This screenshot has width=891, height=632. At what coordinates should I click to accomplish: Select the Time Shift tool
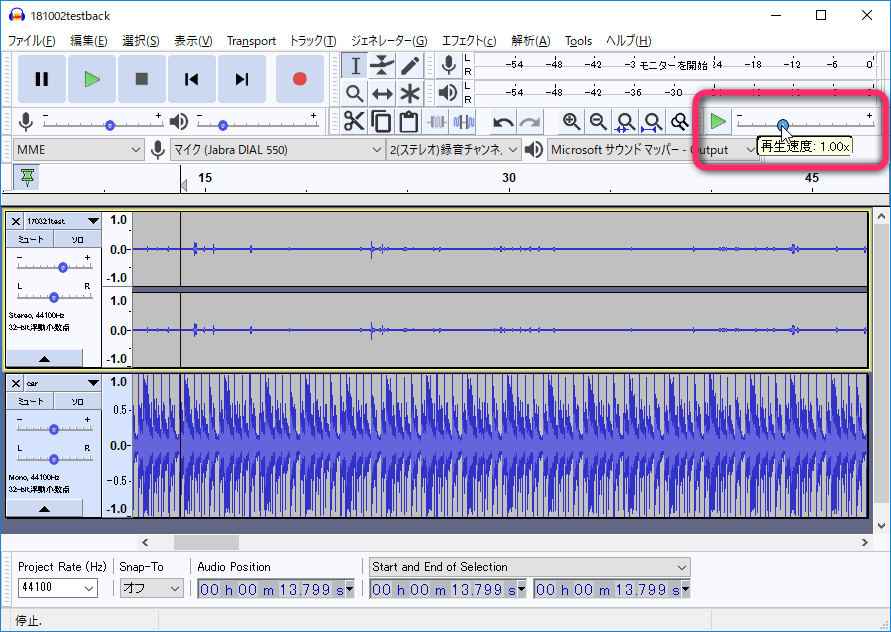382,93
